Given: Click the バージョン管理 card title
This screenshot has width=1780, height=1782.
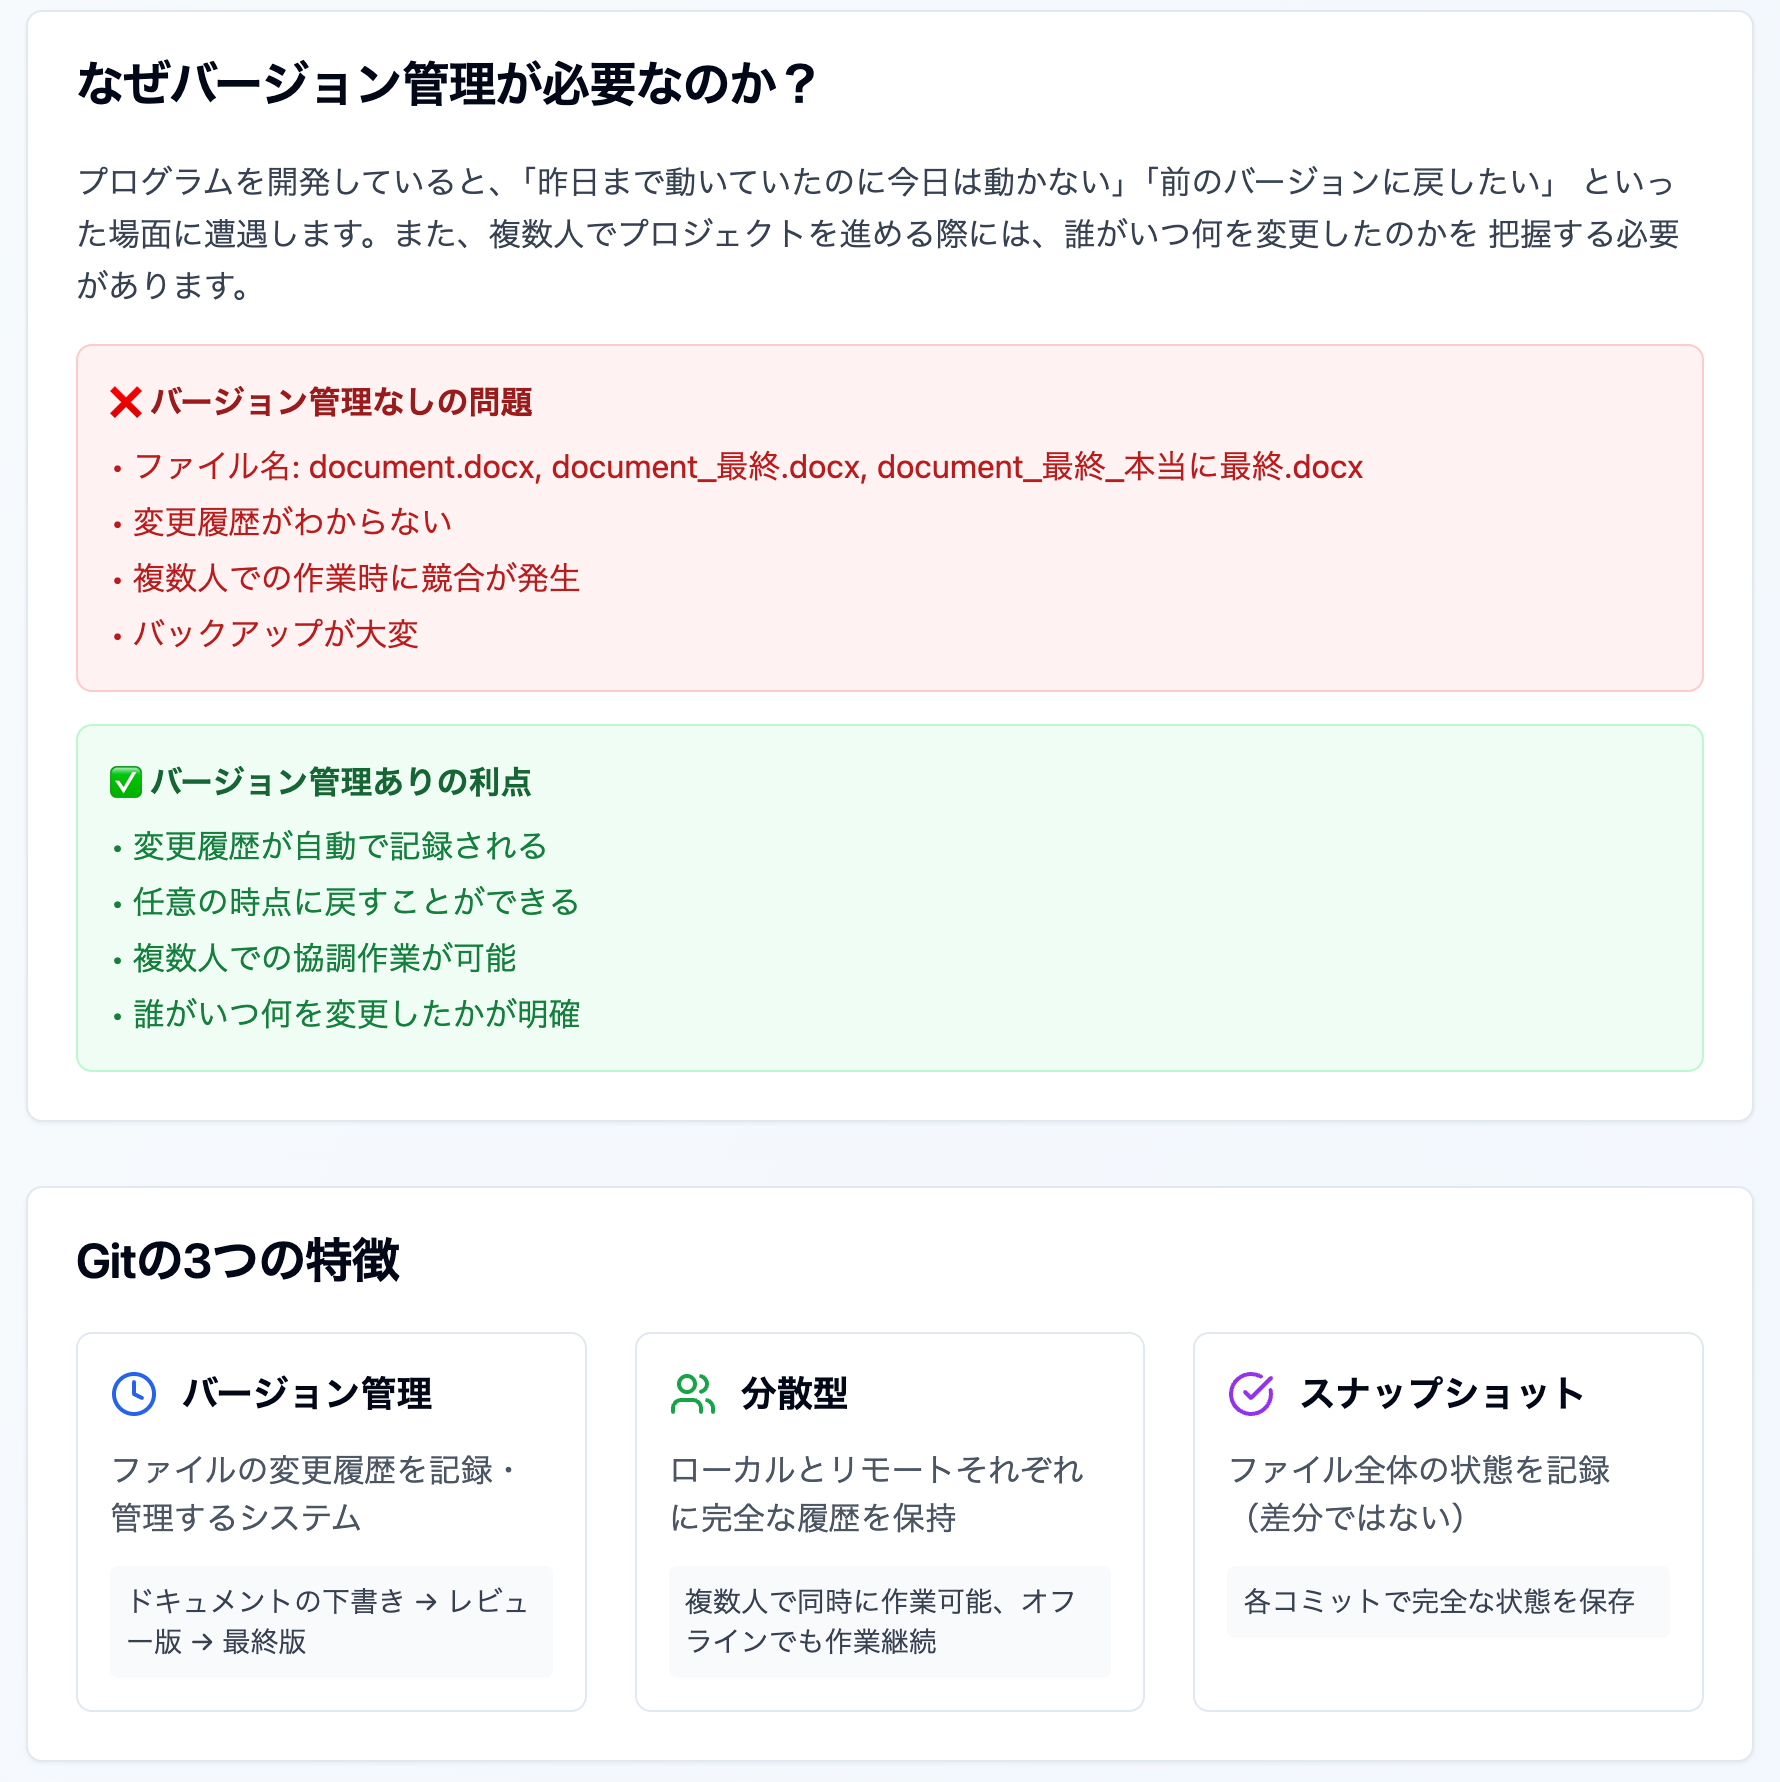Looking at the screenshot, I should pyautogui.click(x=307, y=1393).
